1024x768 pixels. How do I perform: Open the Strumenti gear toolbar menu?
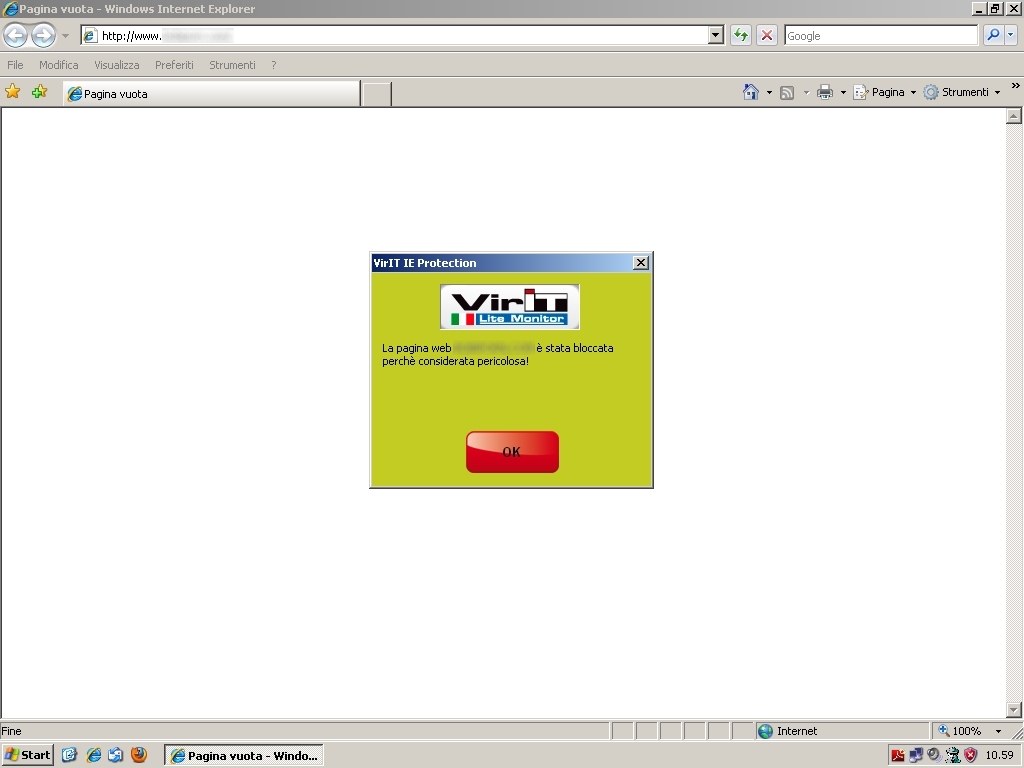point(961,92)
